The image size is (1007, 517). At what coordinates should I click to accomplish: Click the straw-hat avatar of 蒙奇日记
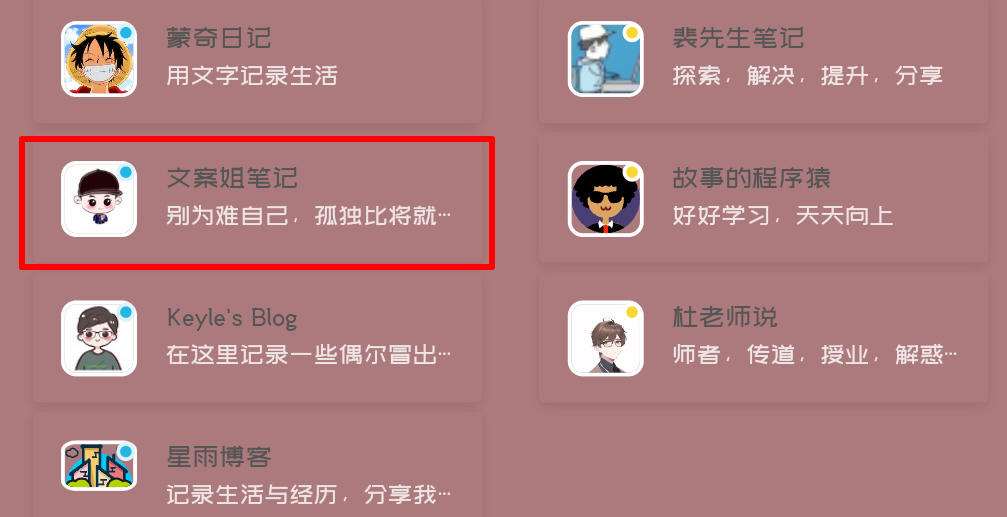(x=99, y=59)
